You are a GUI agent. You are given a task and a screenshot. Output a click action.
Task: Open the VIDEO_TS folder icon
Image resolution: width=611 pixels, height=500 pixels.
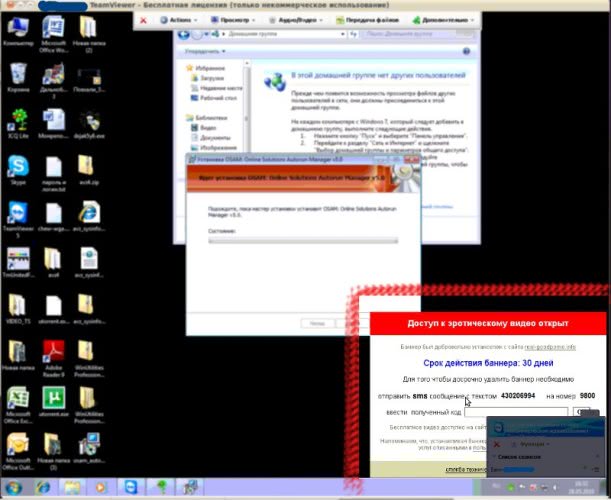(x=18, y=309)
